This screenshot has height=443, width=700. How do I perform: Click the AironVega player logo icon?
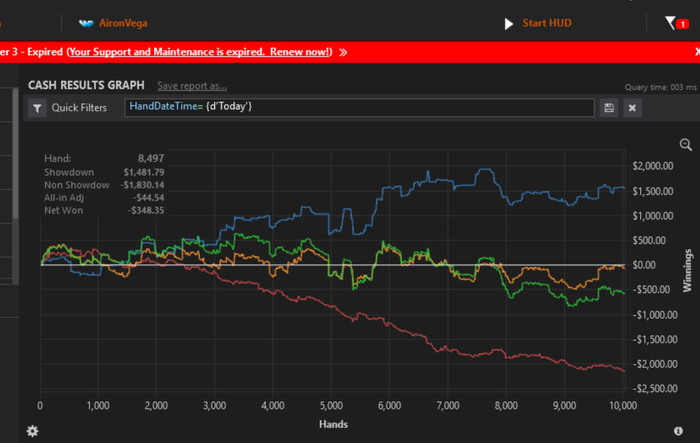coord(86,23)
